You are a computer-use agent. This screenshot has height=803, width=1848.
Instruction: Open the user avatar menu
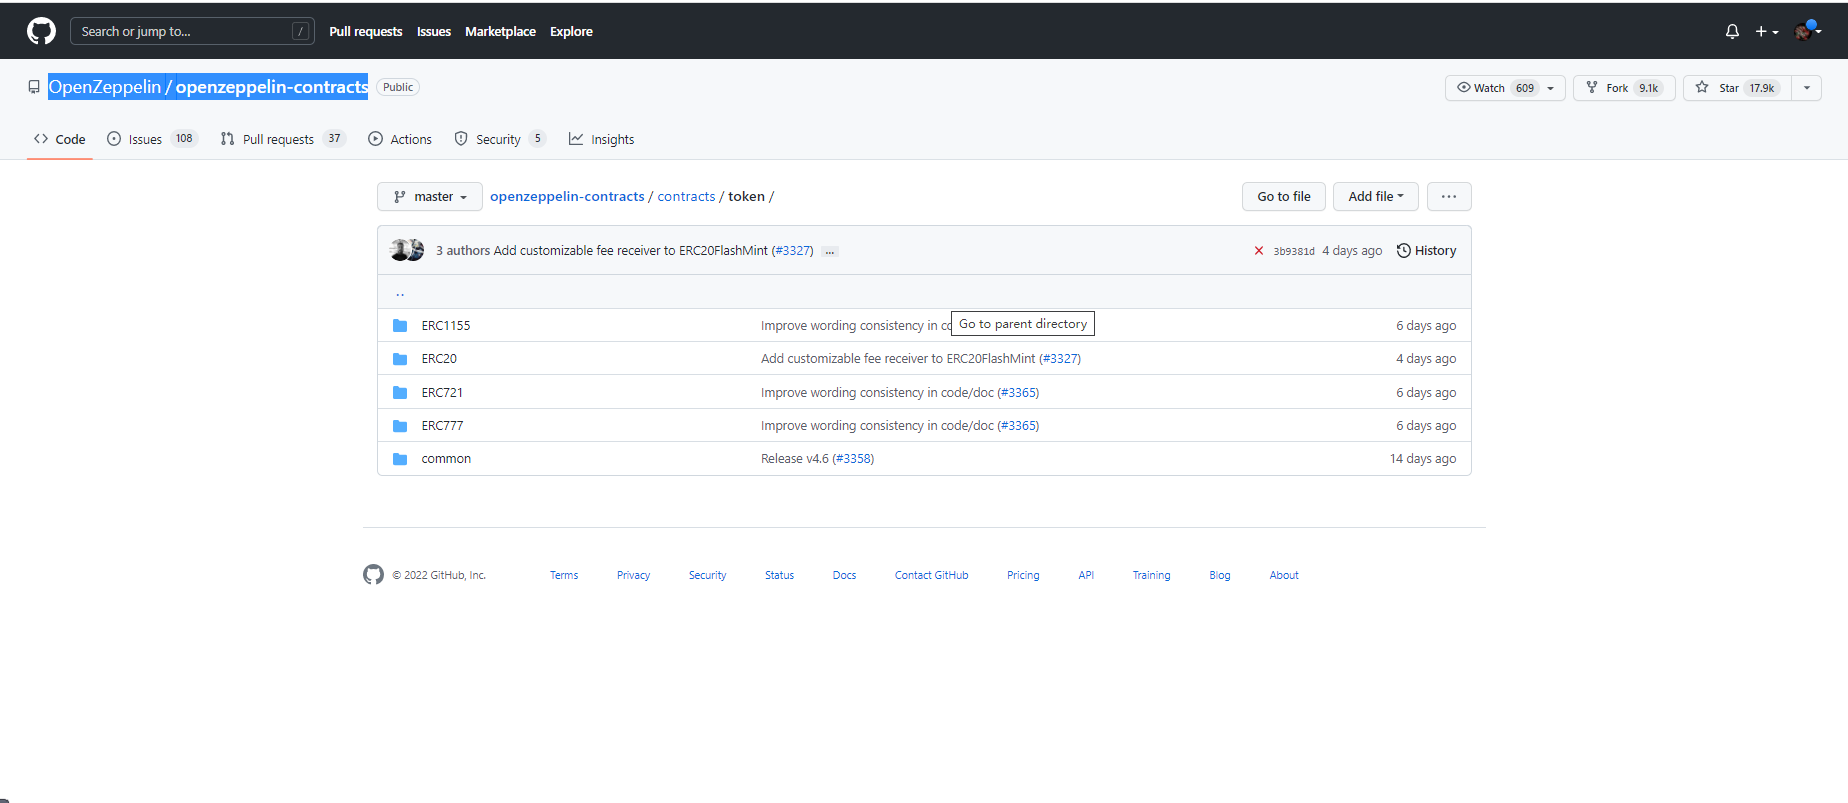click(1807, 32)
